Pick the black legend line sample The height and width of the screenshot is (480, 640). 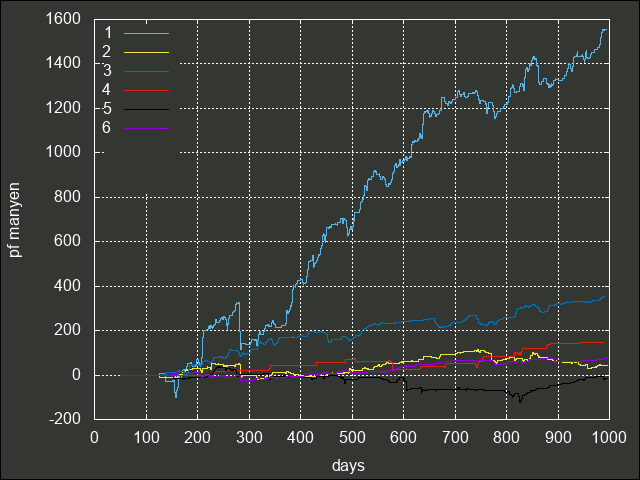point(147,109)
